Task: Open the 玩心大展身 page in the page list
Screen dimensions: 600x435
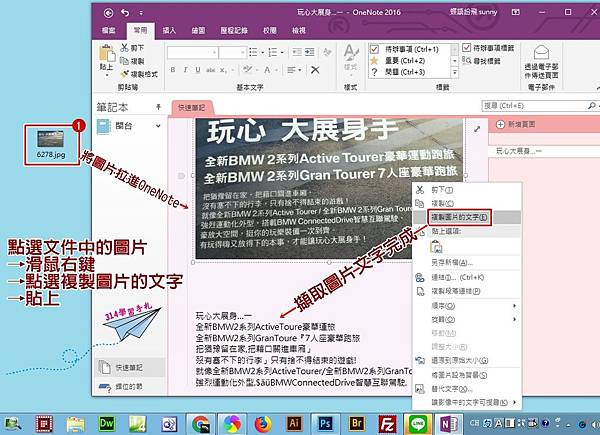Action: click(544, 151)
